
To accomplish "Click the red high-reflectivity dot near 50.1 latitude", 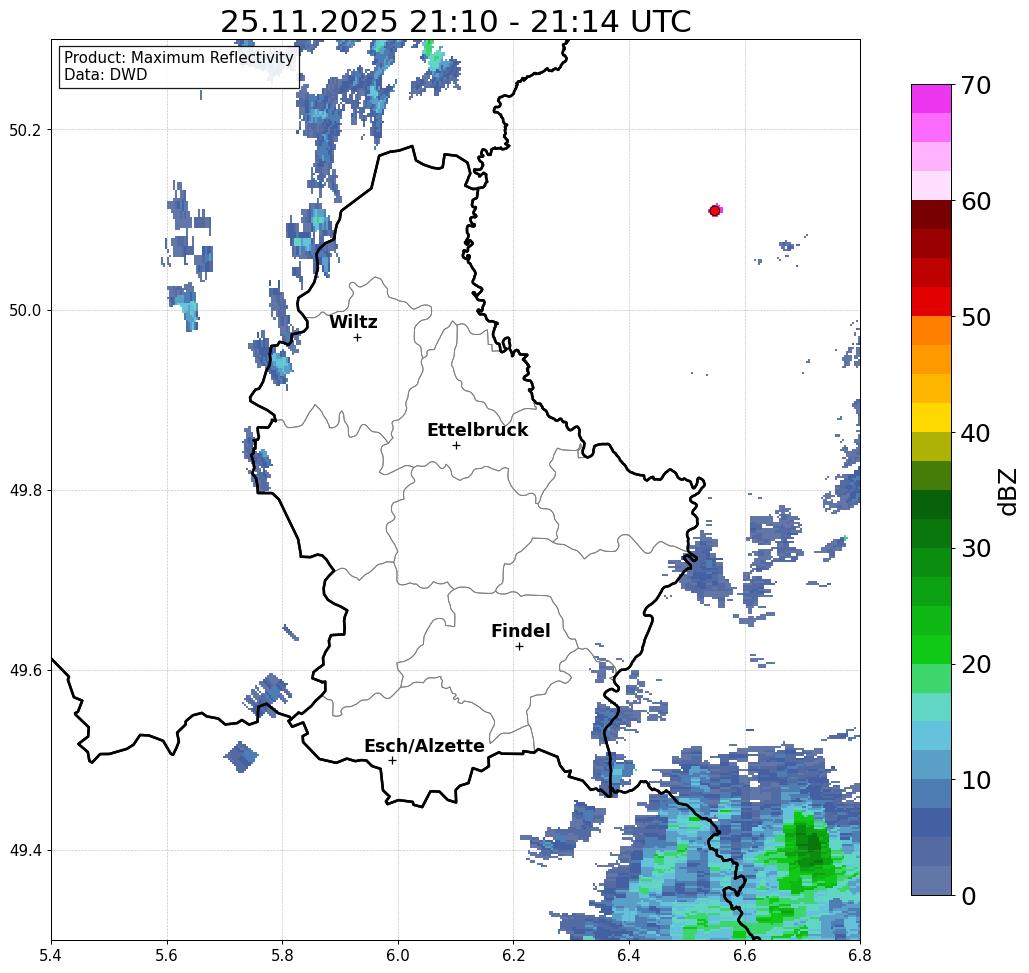I will click(x=715, y=211).
